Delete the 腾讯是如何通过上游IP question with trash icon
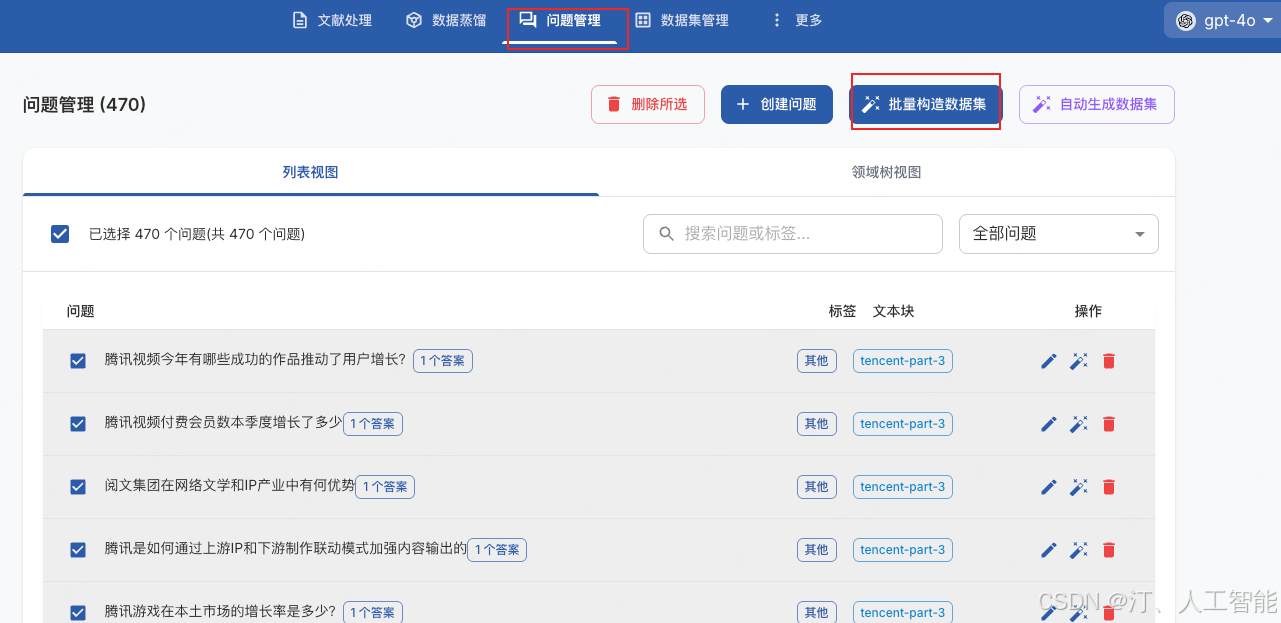The height and width of the screenshot is (623, 1281). click(1108, 550)
